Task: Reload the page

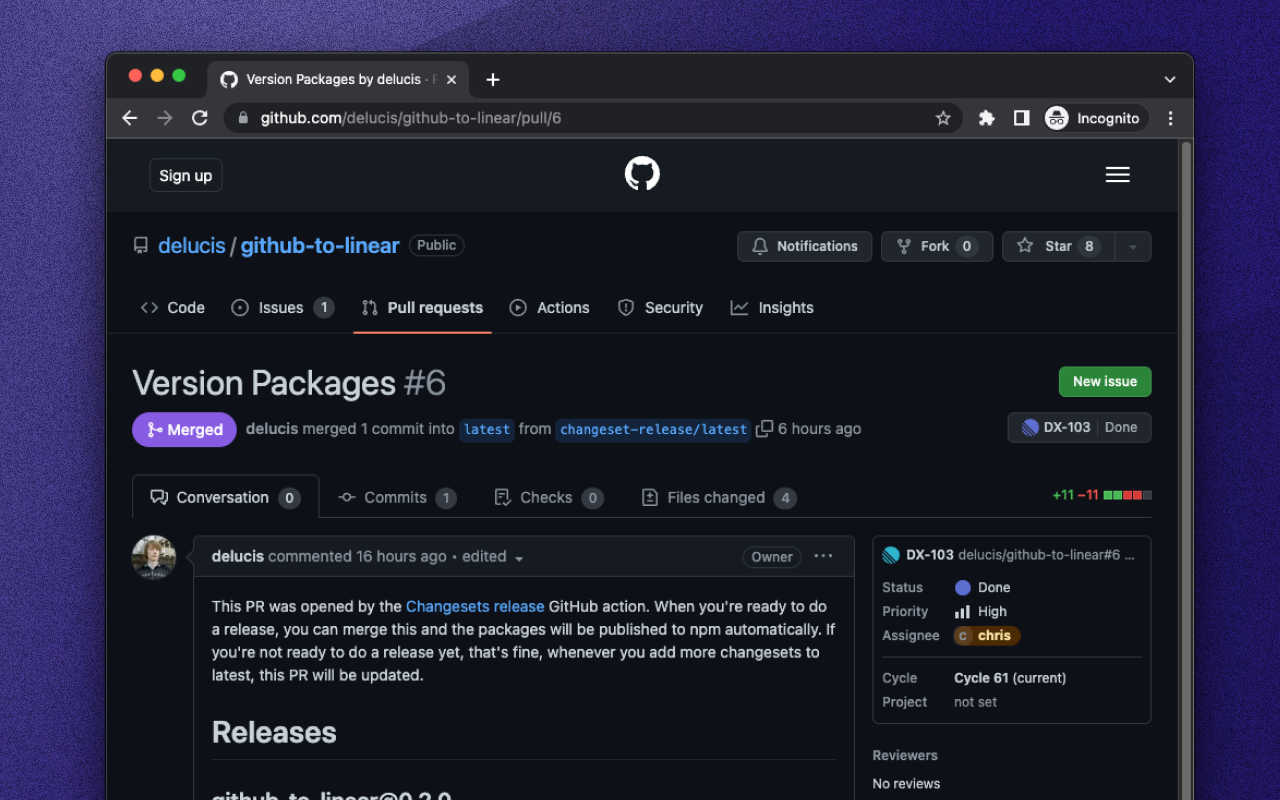Action: [200, 118]
